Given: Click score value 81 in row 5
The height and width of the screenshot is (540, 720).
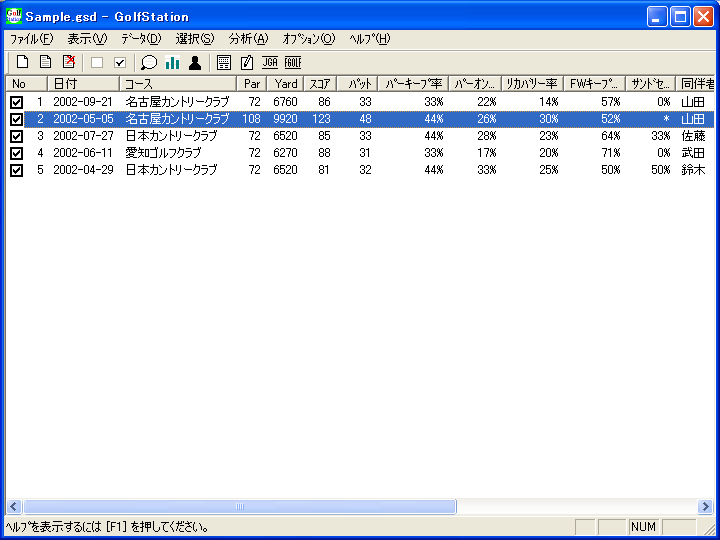Looking at the screenshot, I should point(324,170).
